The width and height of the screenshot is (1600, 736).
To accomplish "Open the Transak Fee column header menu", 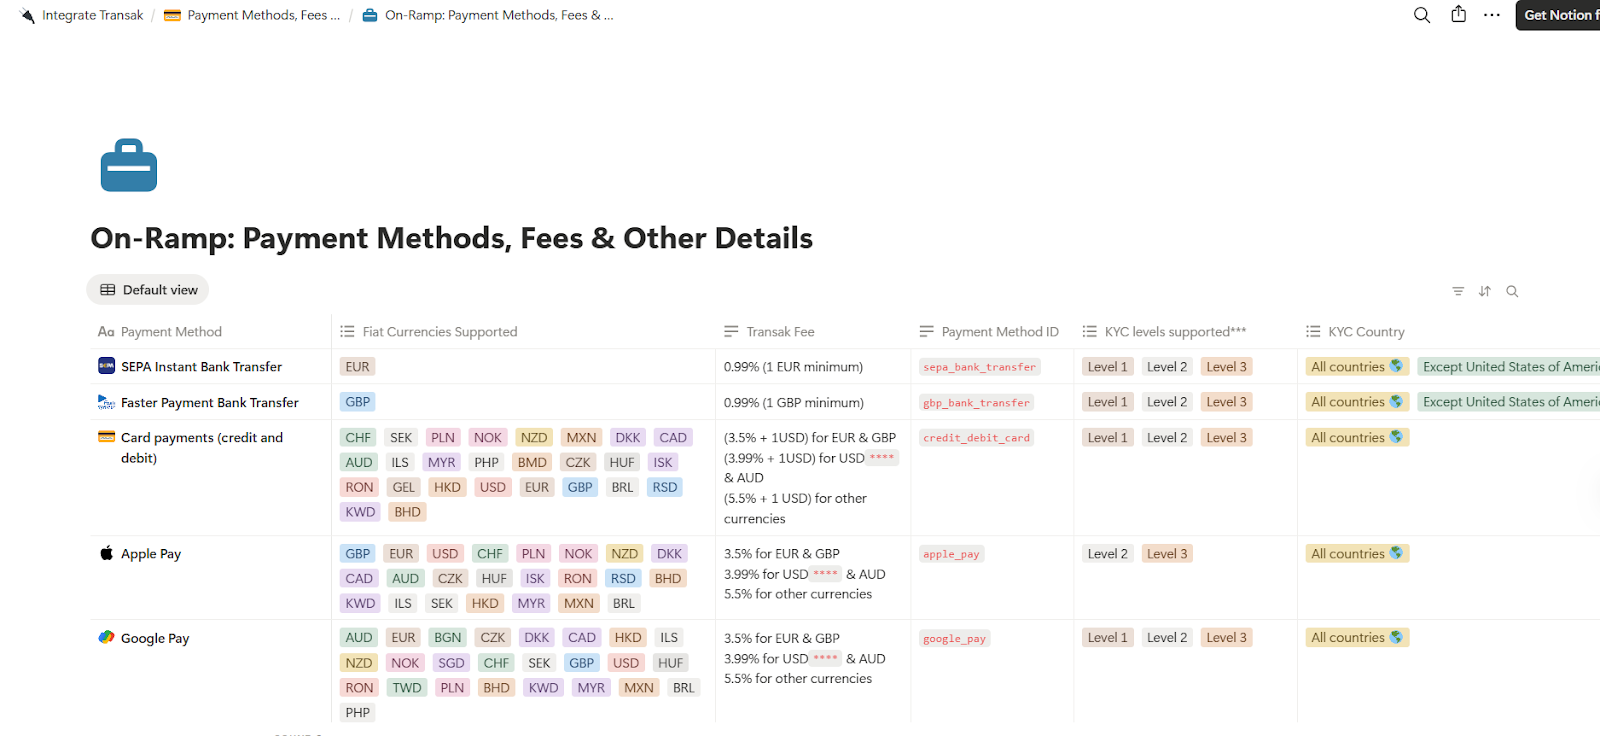I will [779, 332].
